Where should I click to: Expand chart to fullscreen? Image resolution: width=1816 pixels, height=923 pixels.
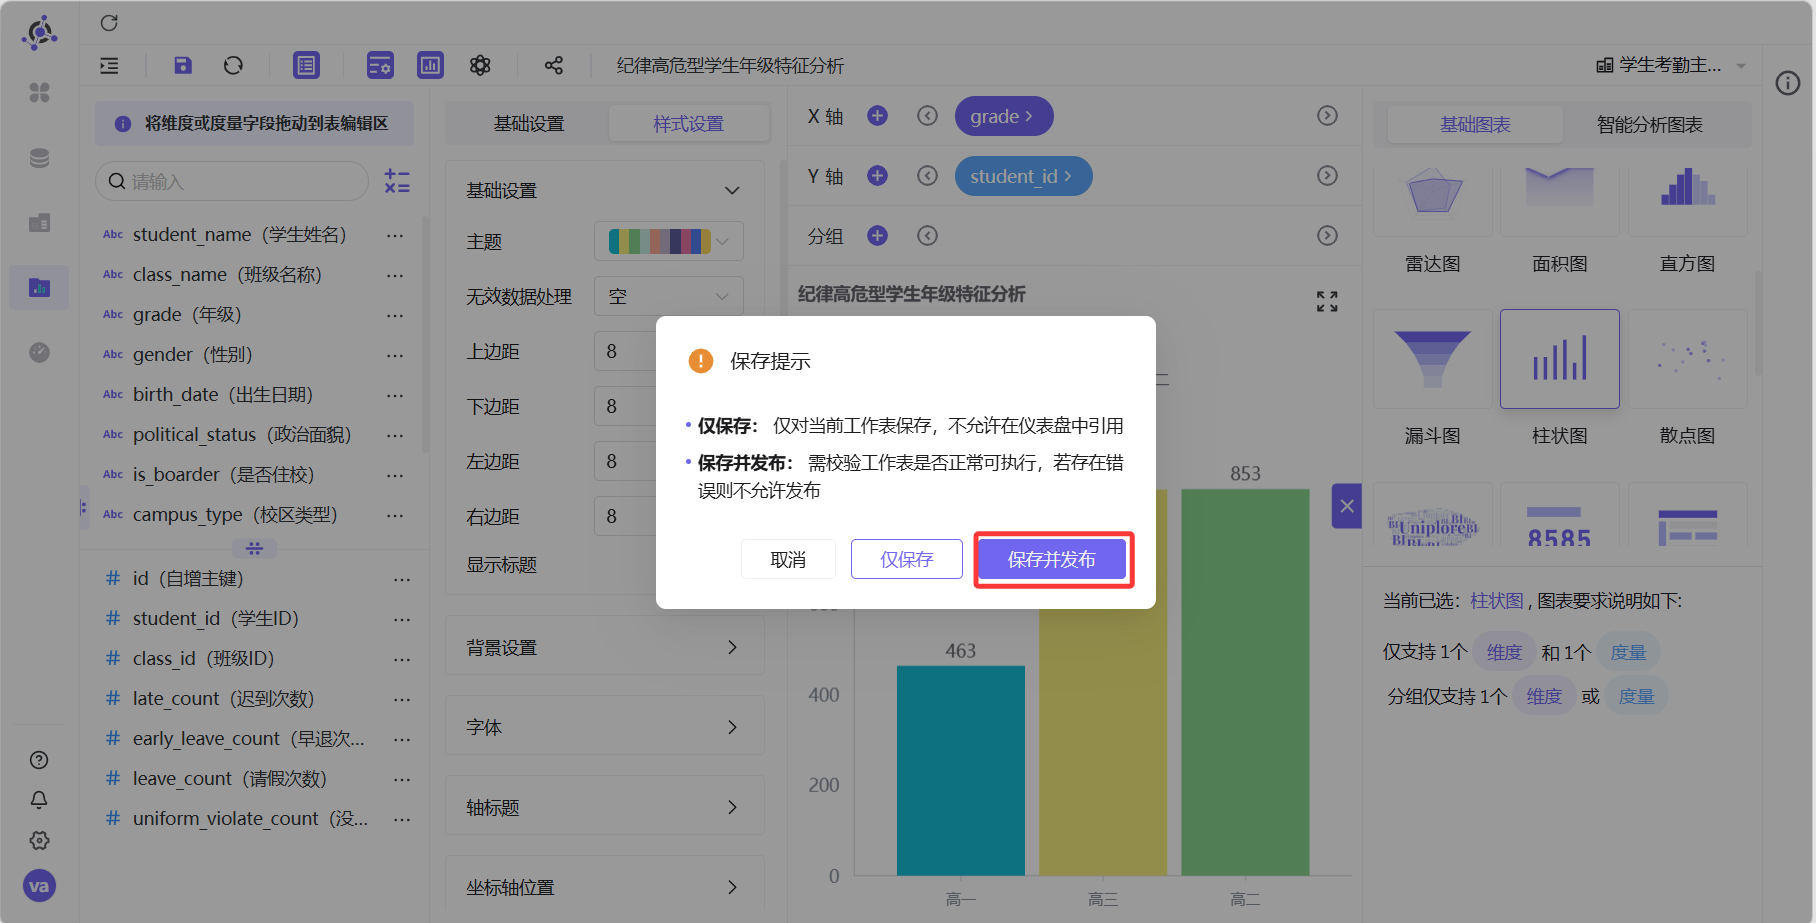coord(1327,301)
